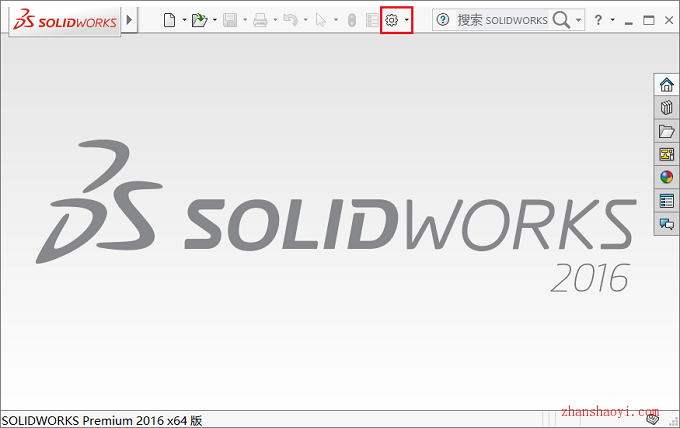
Task: Click the Rebuild traffic light icon
Action: pyautogui.click(x=352, y=20)
